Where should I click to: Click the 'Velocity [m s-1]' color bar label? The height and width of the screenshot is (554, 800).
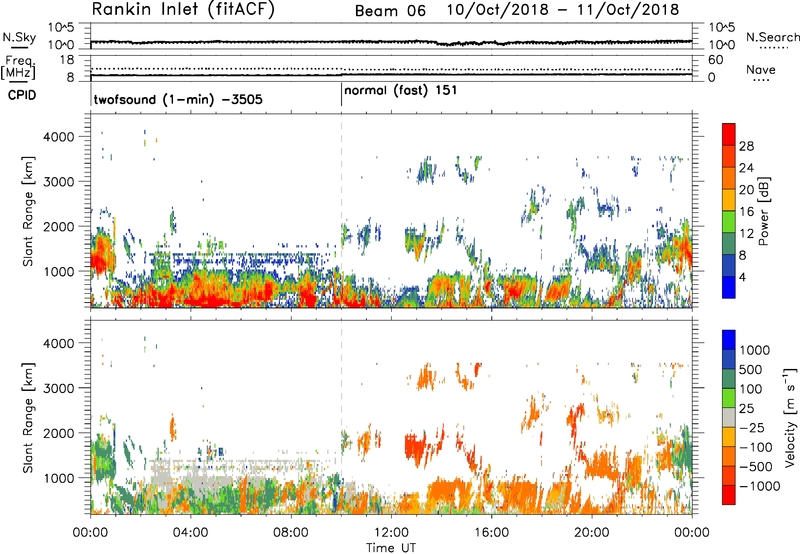(790, 417)
